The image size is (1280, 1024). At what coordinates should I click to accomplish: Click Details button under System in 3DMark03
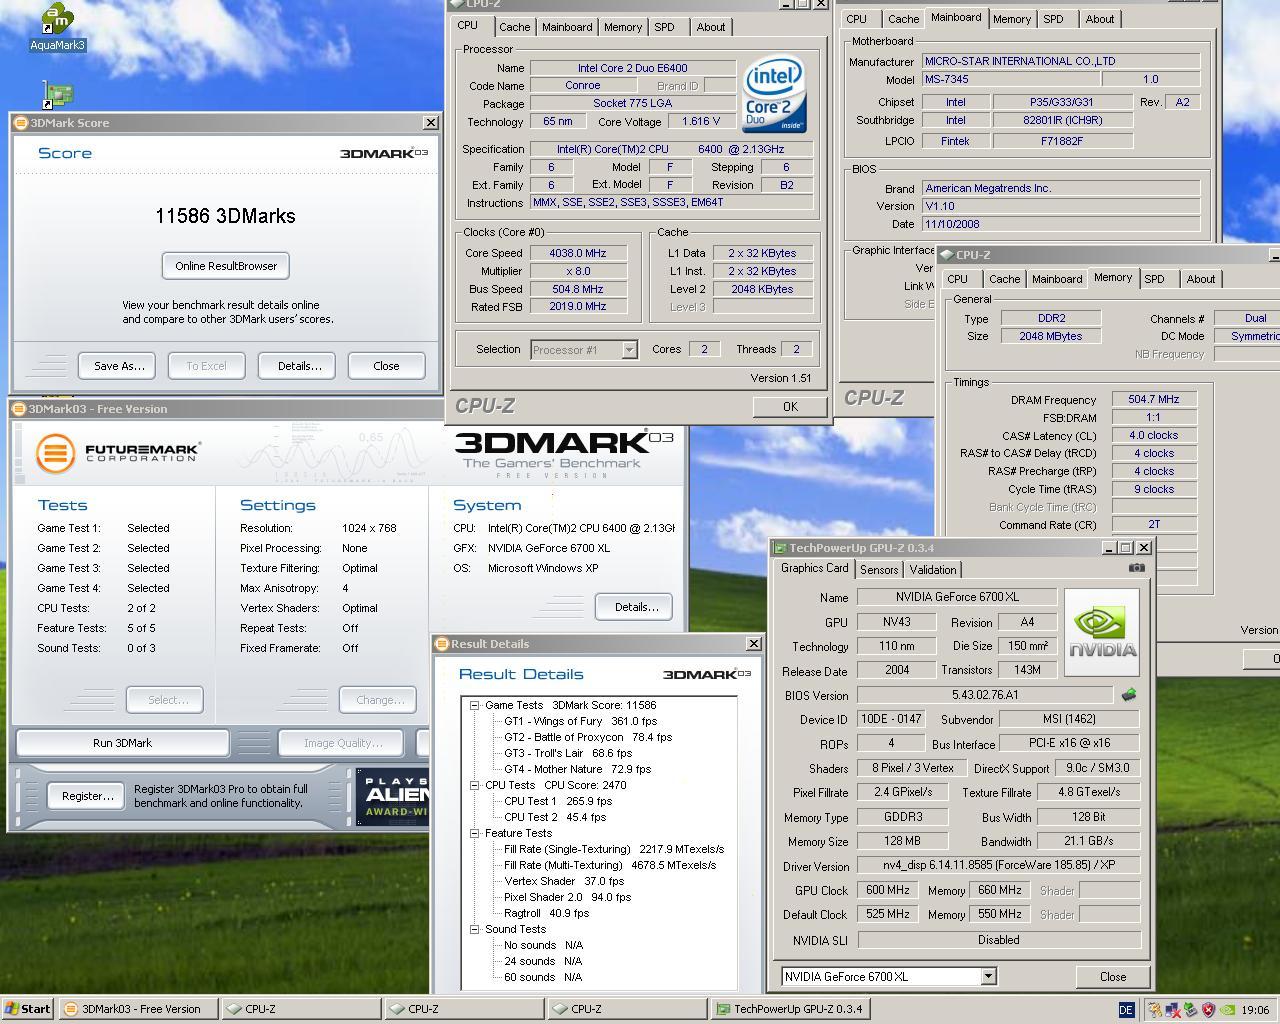(636, 607)
